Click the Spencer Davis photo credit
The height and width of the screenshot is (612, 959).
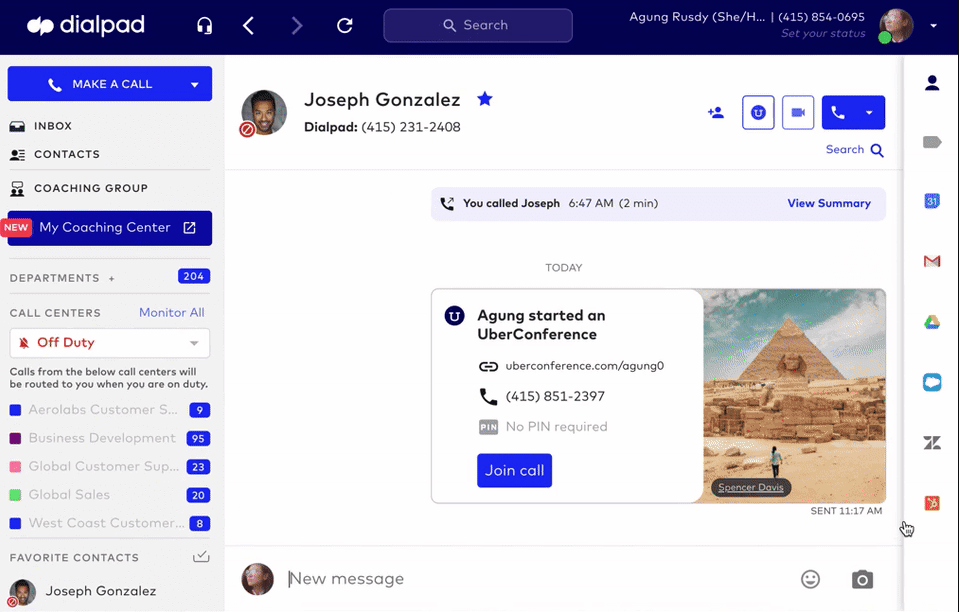[x=750, y=487]
